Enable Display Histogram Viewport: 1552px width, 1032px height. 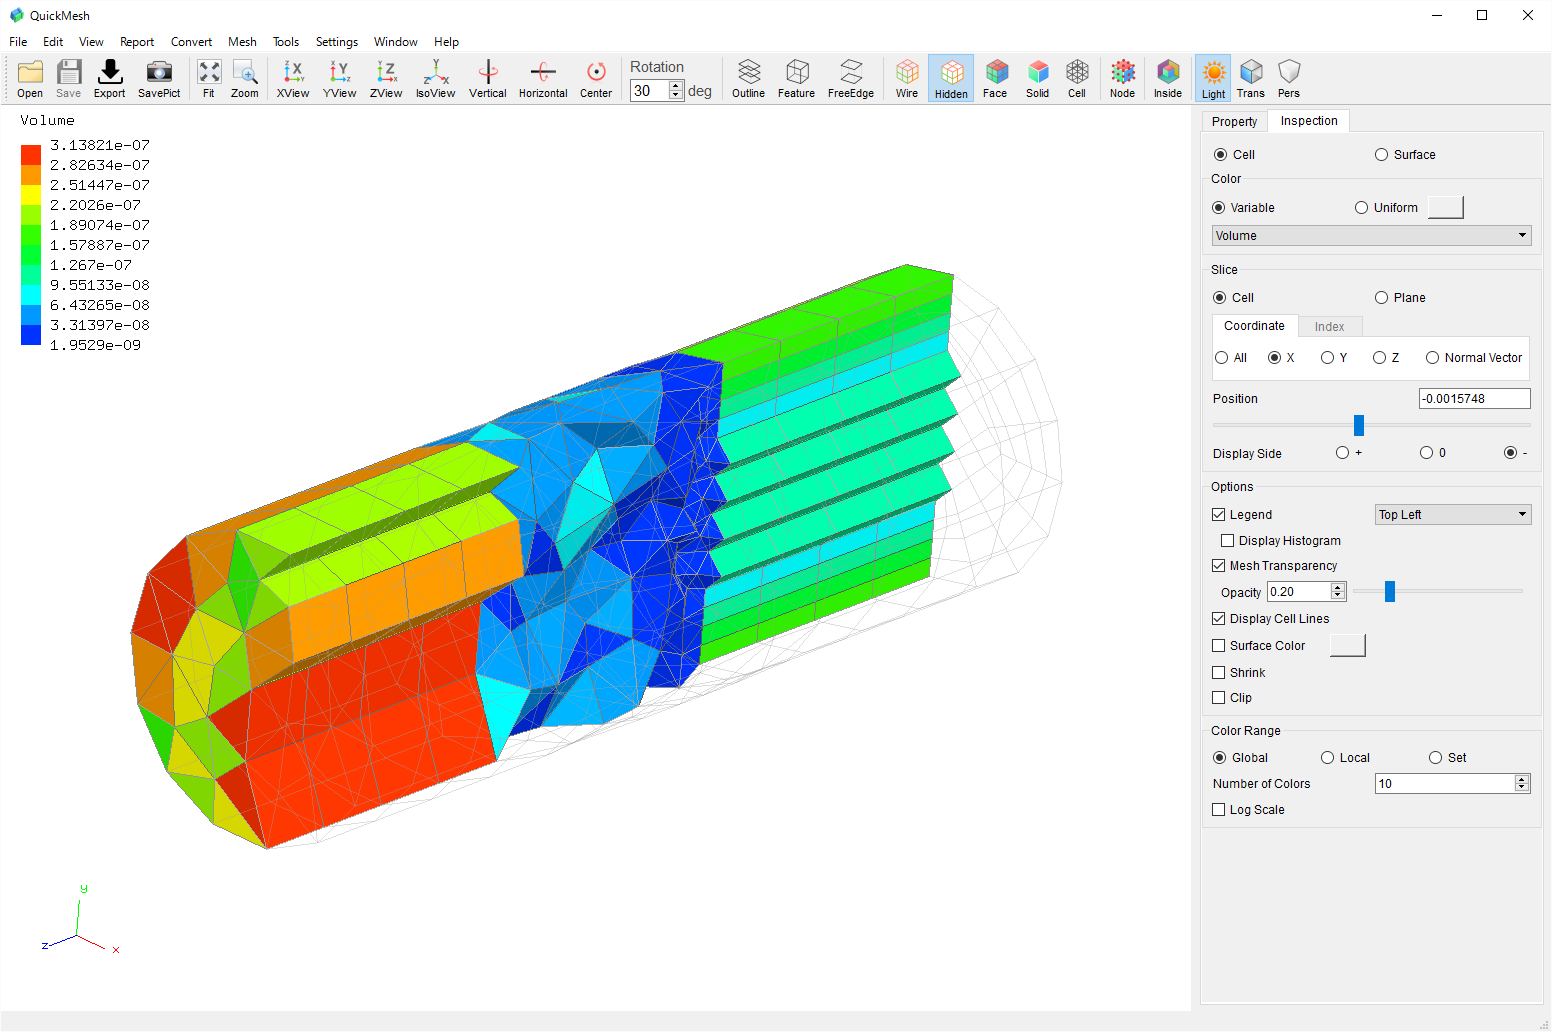coord(1227,541)
